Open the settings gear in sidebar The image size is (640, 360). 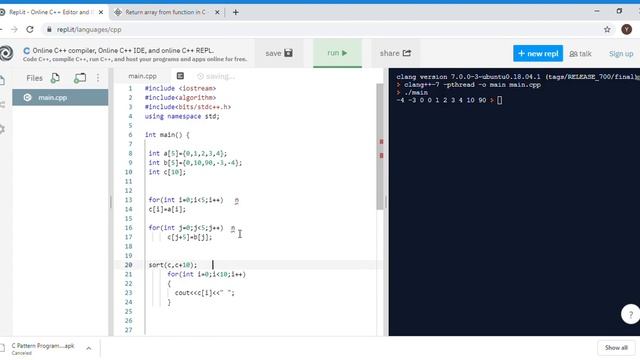2,129
